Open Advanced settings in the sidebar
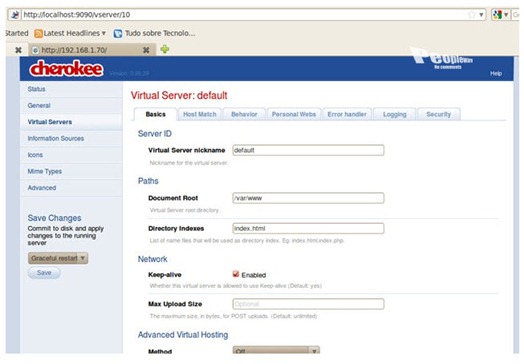The height and width of the screenshot is (364, 524). pos(42,188)
